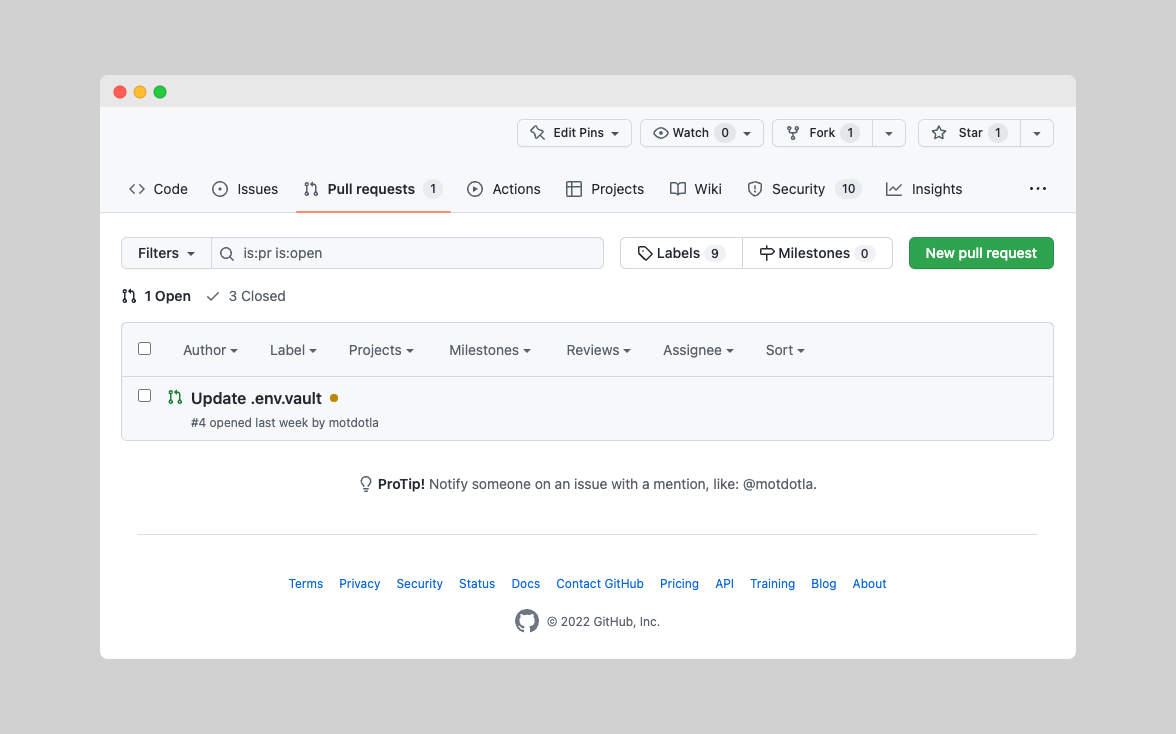Tick the select-all pull requests checkbox
The height and width of the screenshot is (734, 1176).
point(145,349)
